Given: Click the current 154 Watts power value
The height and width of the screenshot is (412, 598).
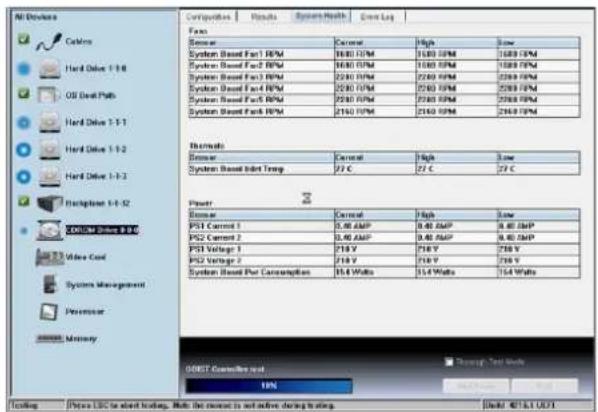Looking at the screenshot, I should [355, 272].
